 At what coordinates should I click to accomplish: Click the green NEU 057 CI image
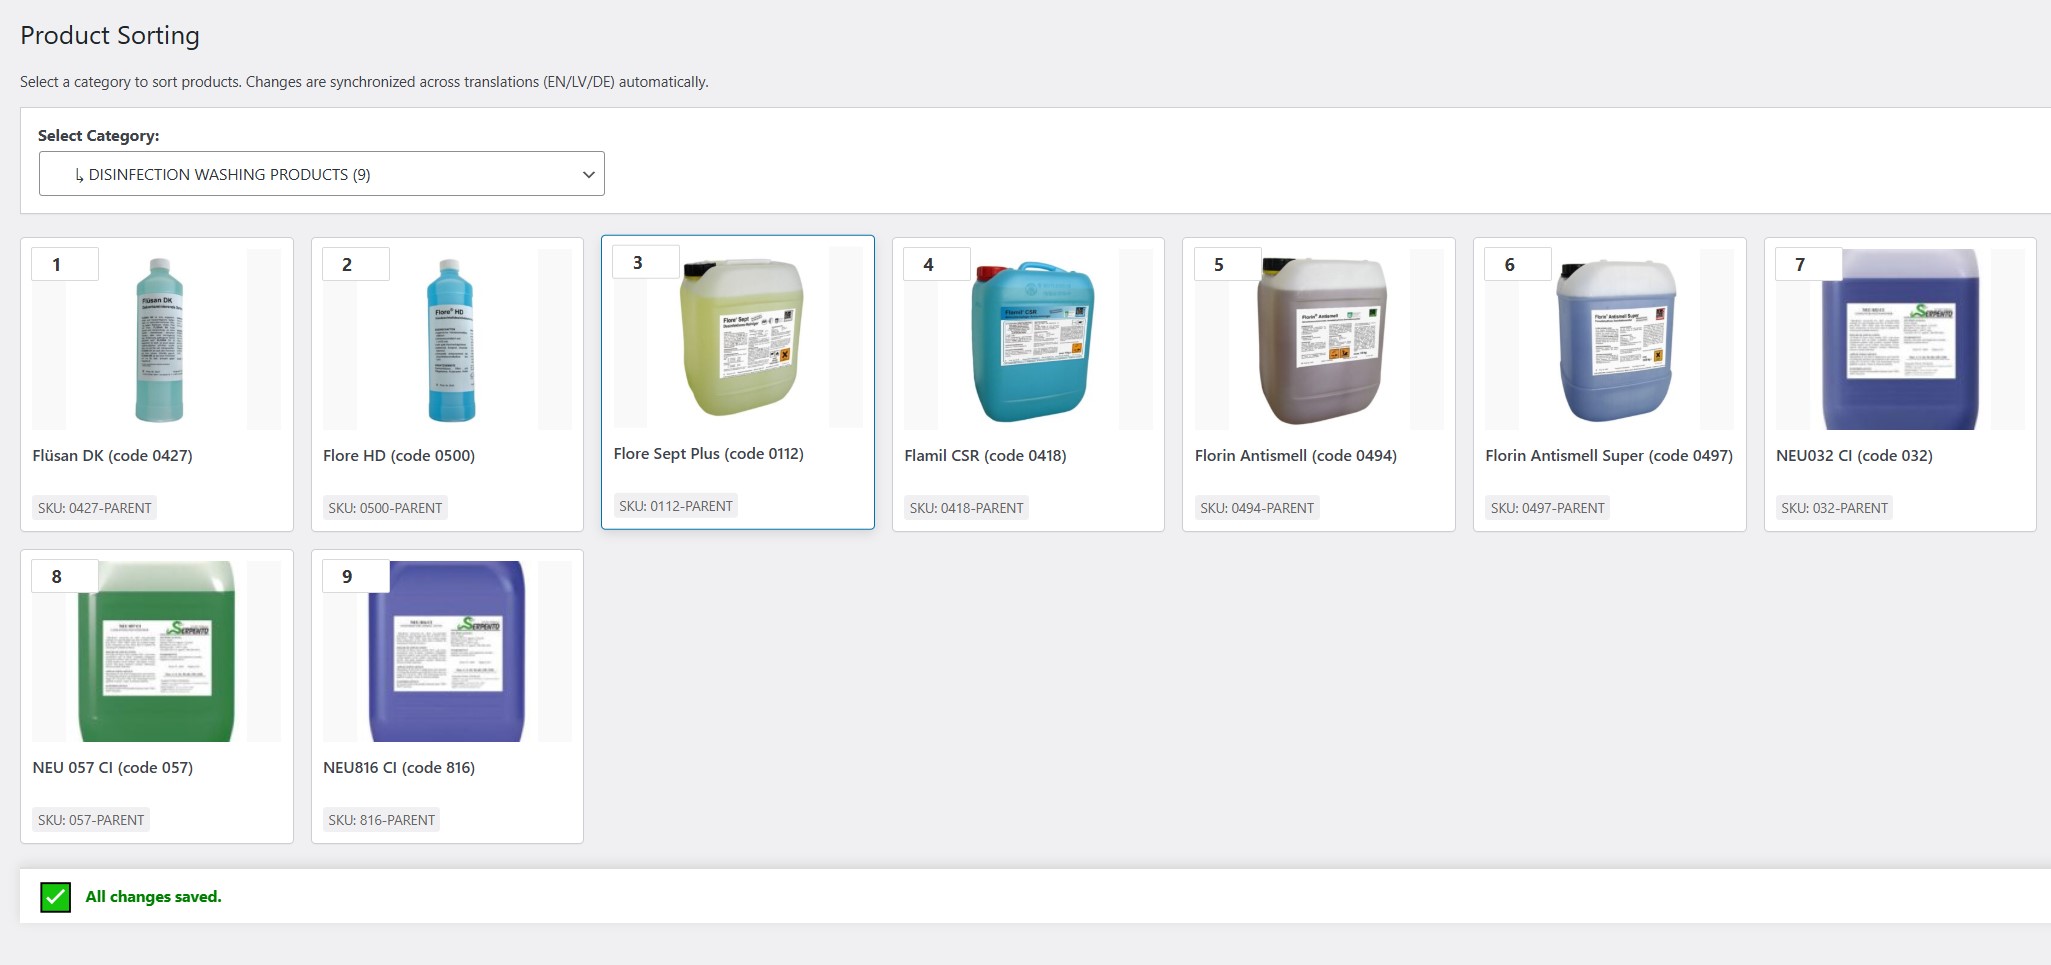pyautogui.click(x=157, y=652)
